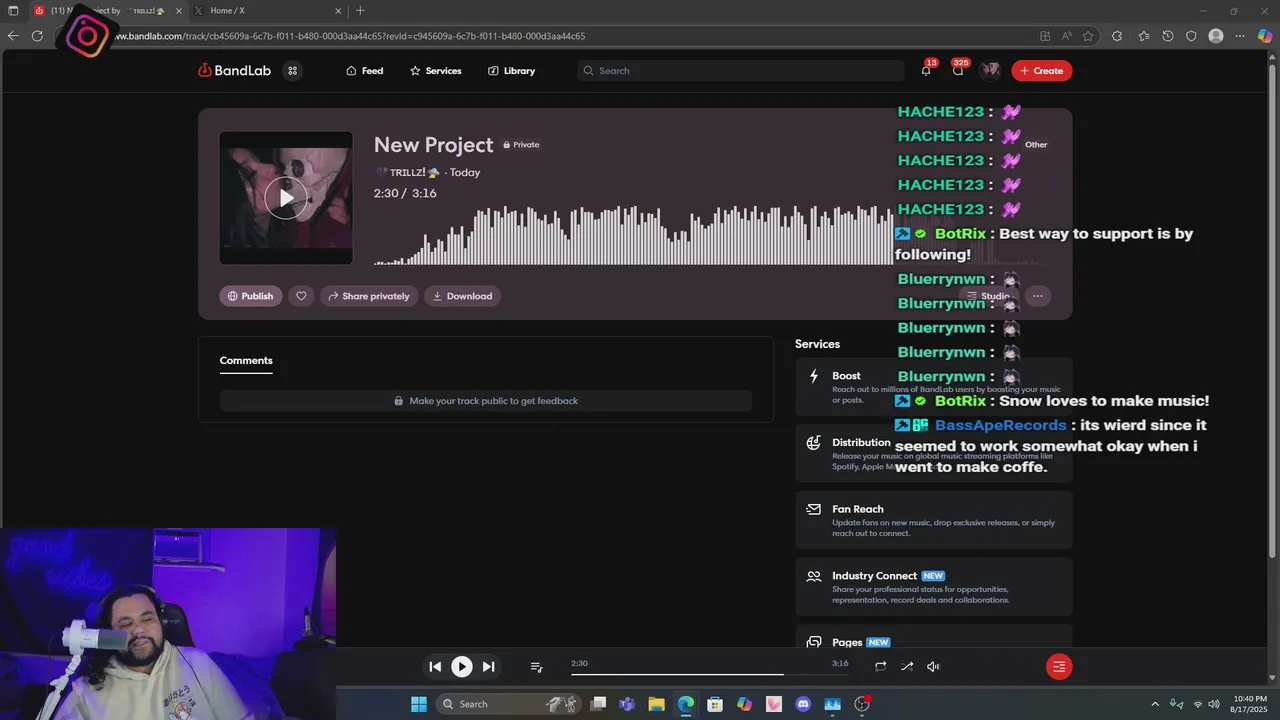The image size is (1280, 720).
Task: Open chat messages icon with 325 badge
Action: (x=958, y=71)
